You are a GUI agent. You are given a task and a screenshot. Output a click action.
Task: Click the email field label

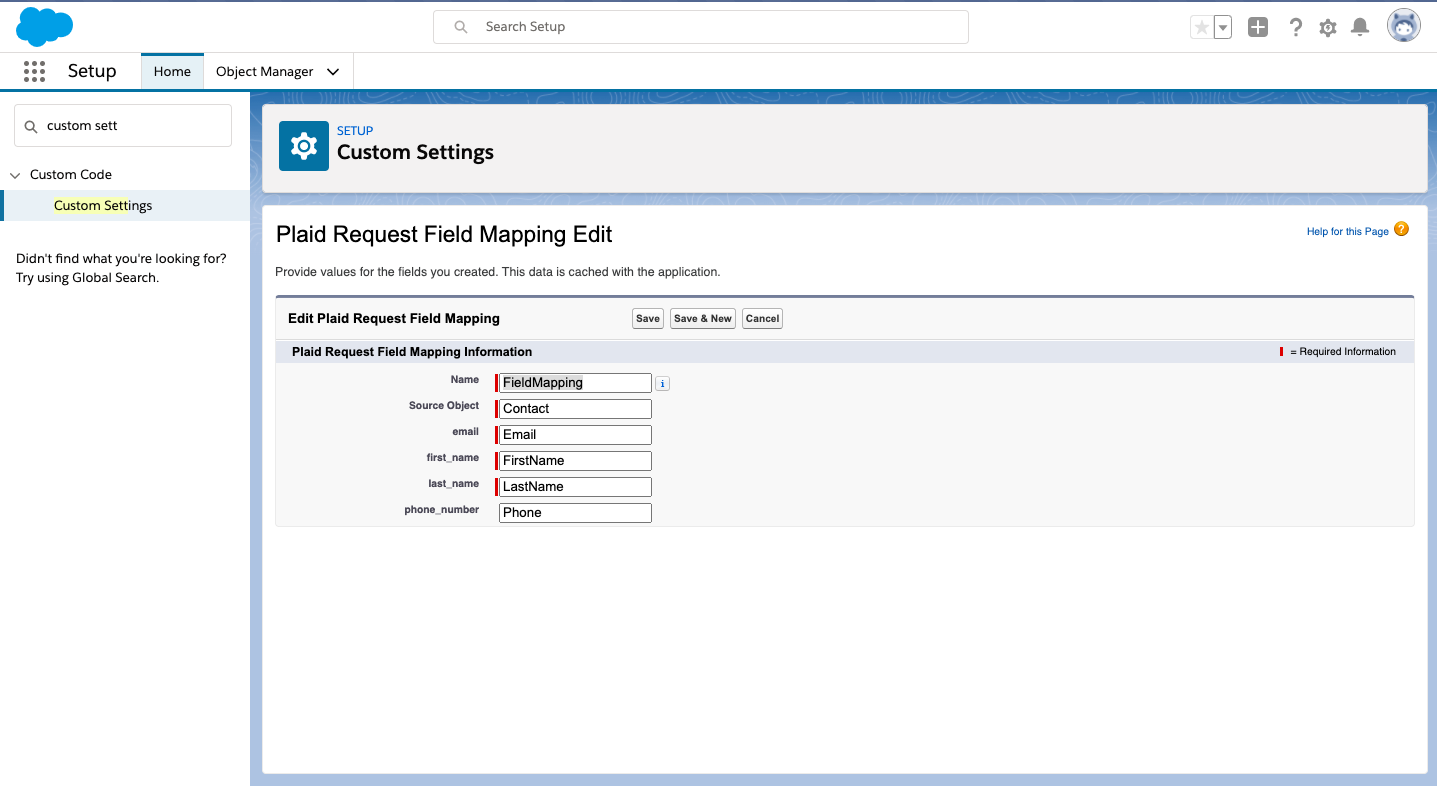(x=466, y=432)
